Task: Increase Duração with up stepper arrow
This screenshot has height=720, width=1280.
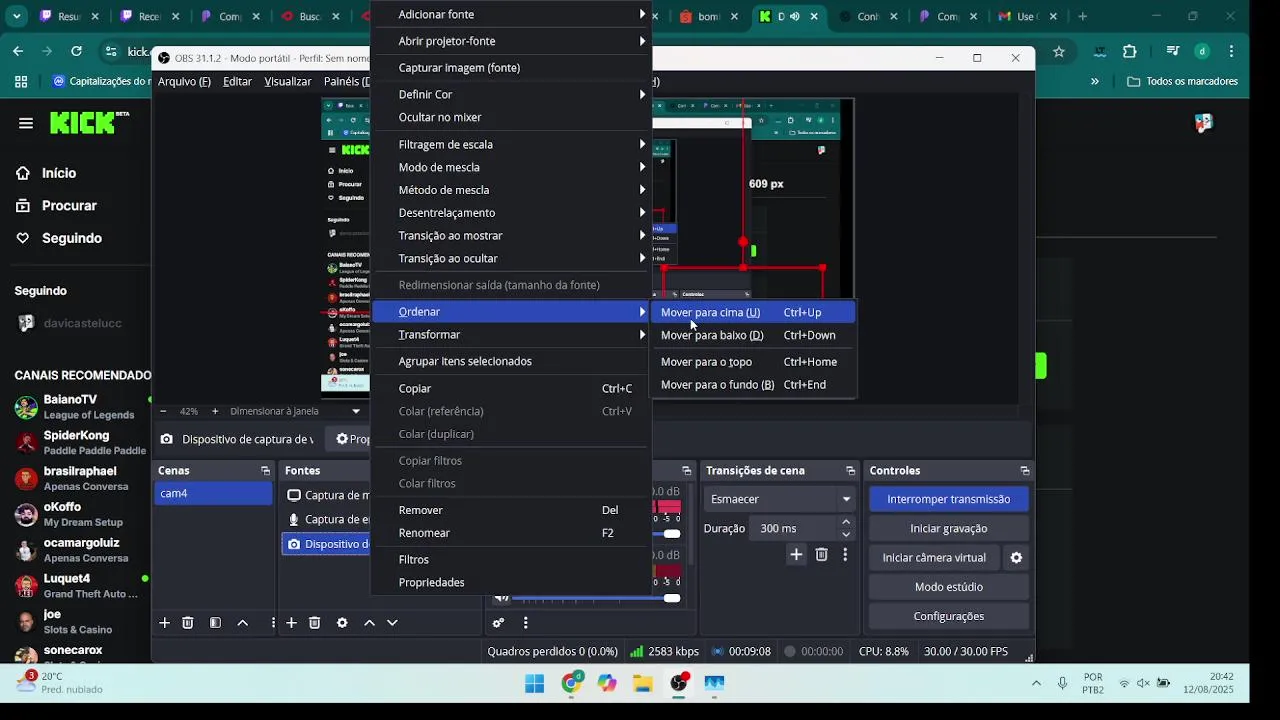Action: [846, 522]
